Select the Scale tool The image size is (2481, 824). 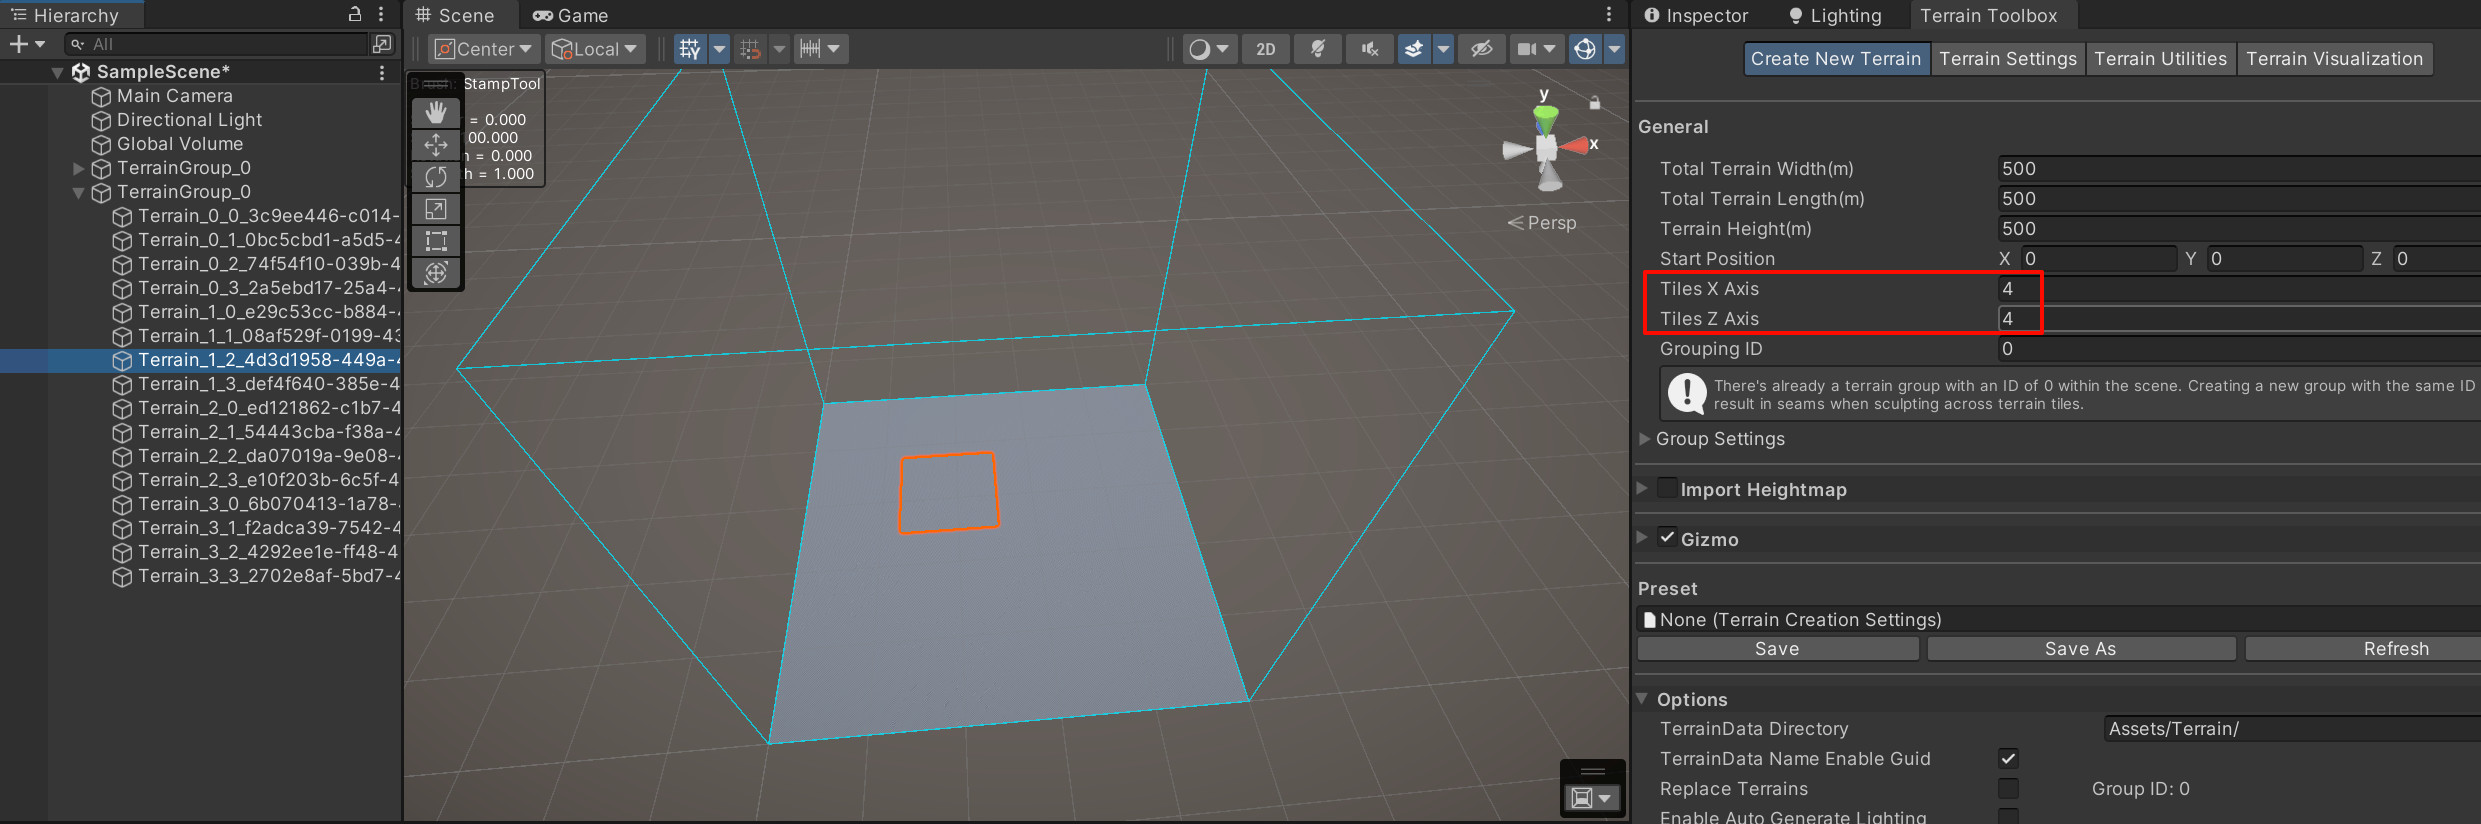436,209
